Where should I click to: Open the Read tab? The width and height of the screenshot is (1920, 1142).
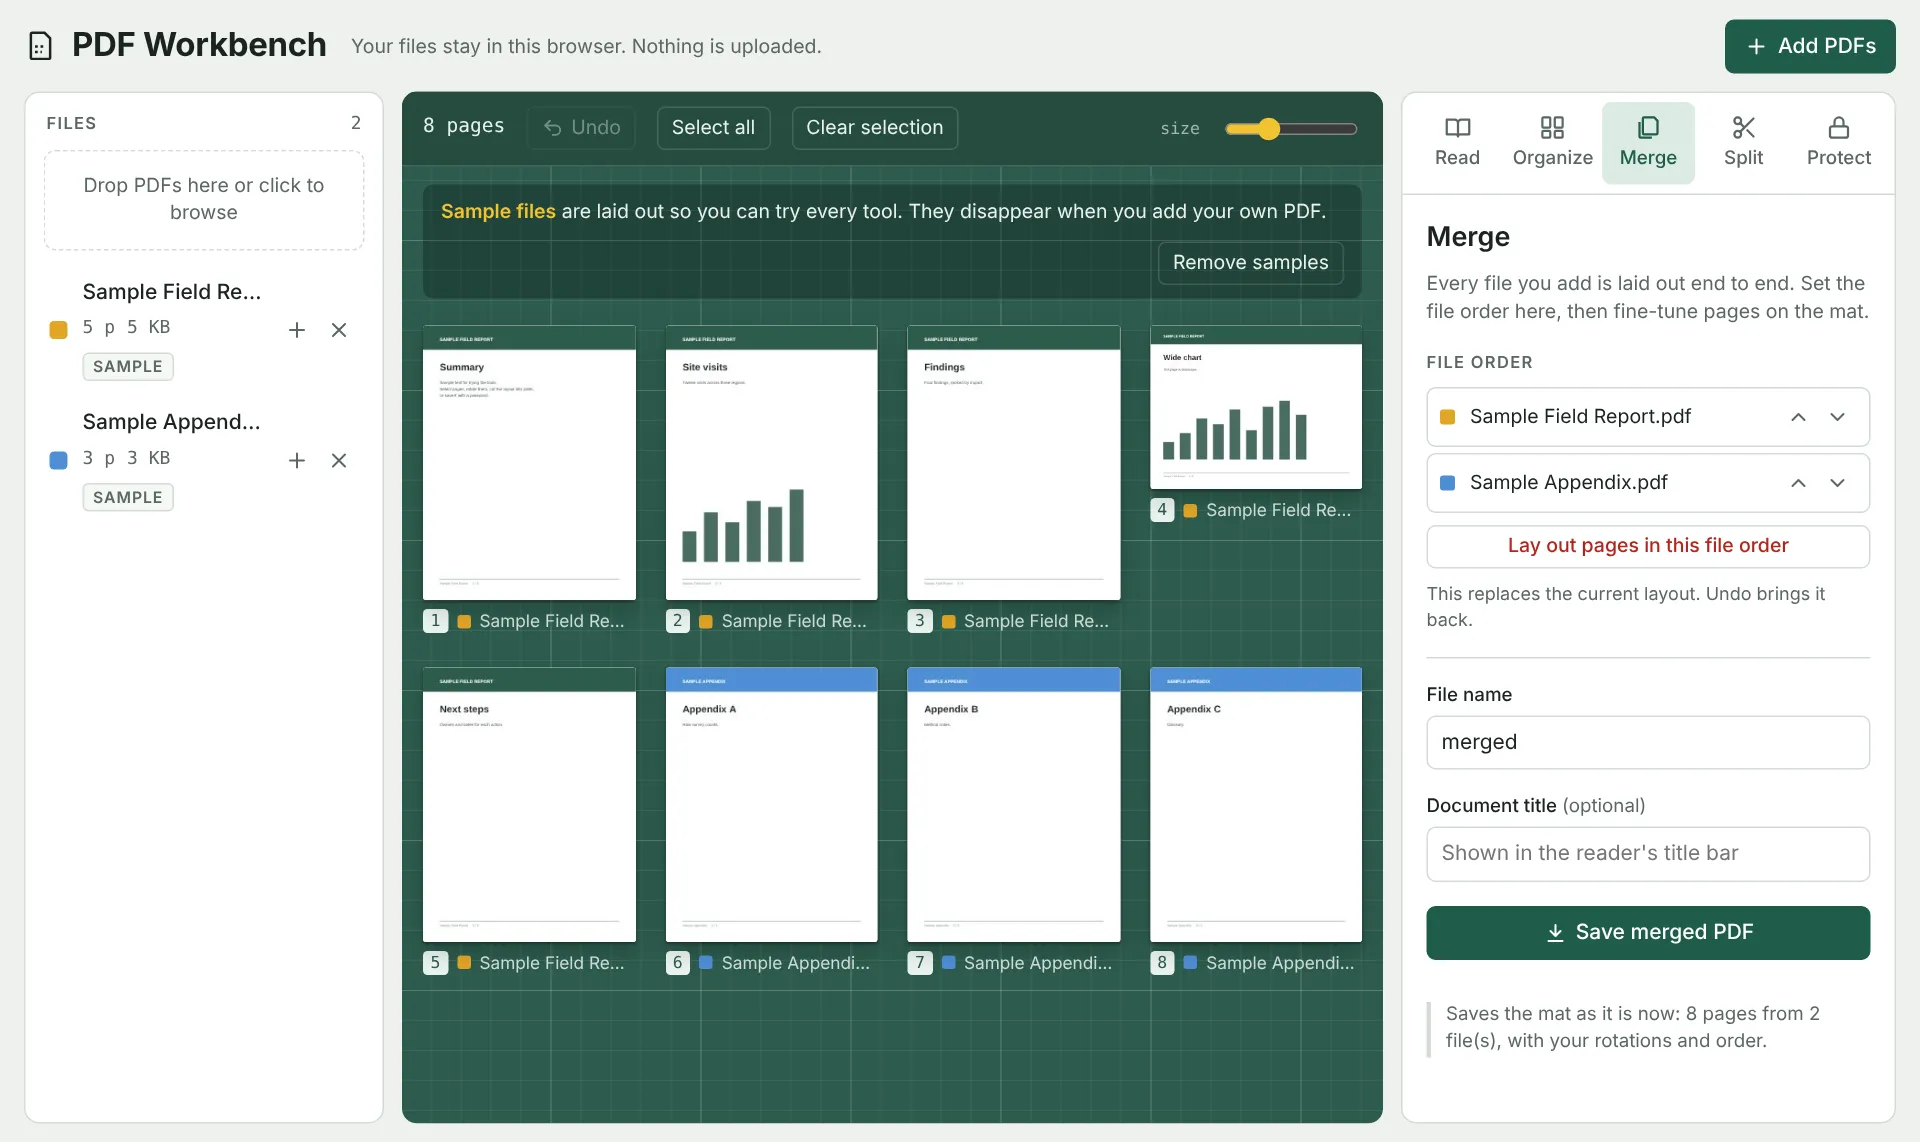click(x=1457, y=143)
